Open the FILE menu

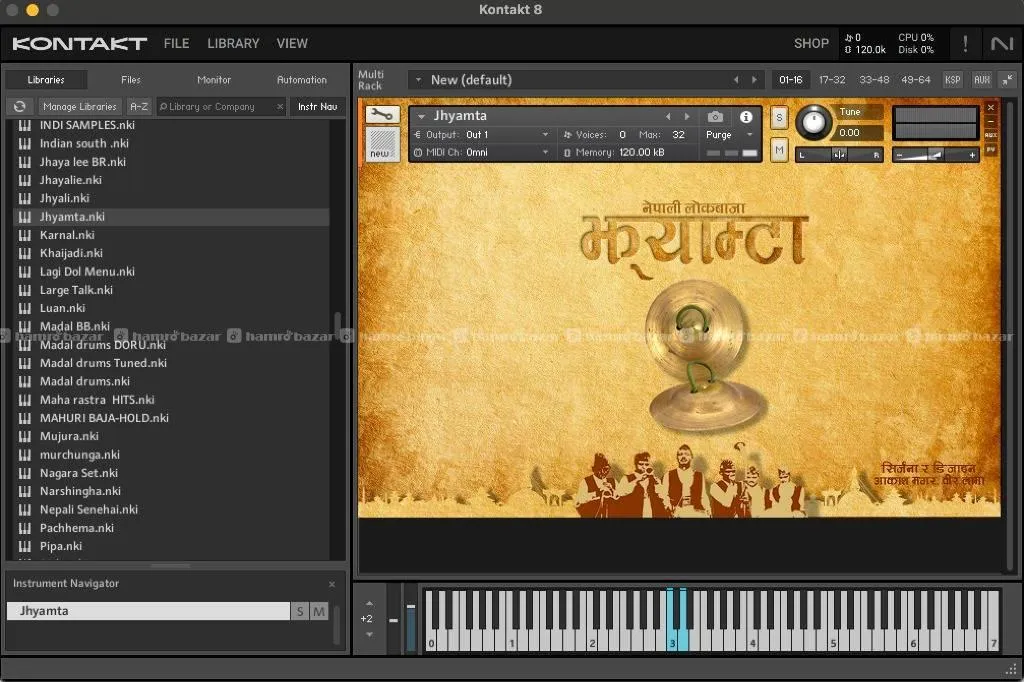176,44
